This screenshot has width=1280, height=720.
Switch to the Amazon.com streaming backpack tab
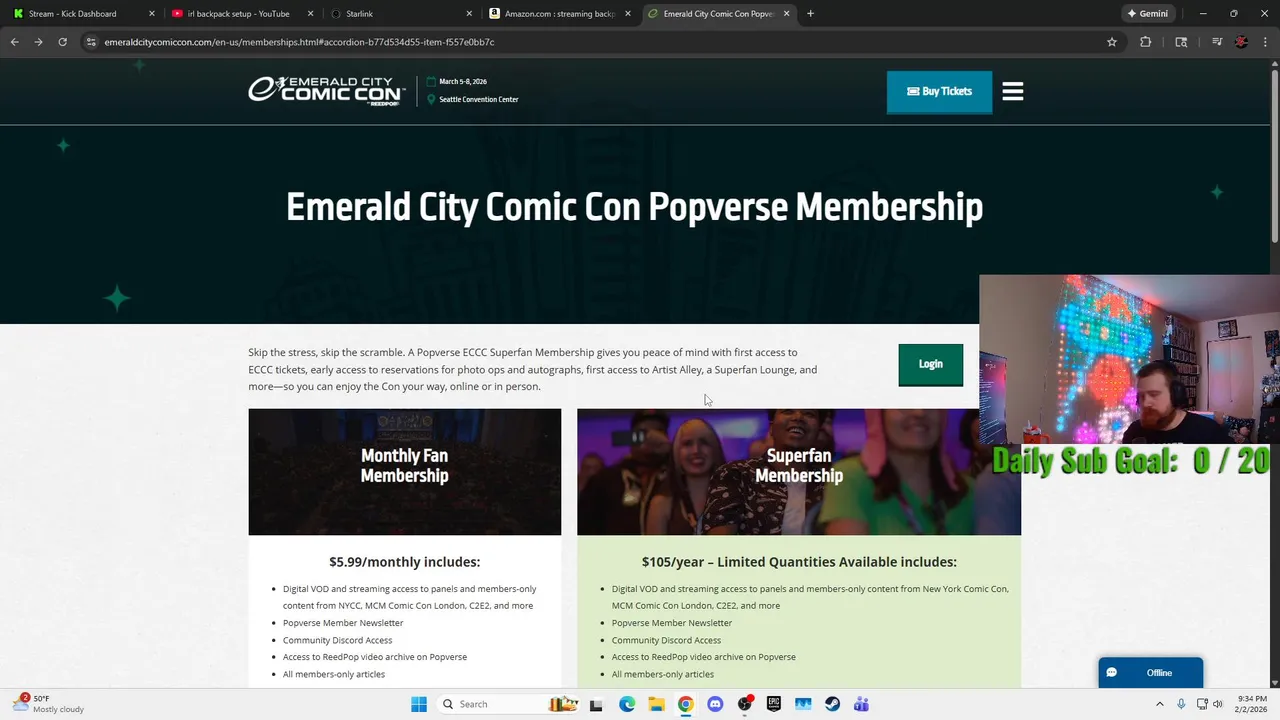coord(559,14)
